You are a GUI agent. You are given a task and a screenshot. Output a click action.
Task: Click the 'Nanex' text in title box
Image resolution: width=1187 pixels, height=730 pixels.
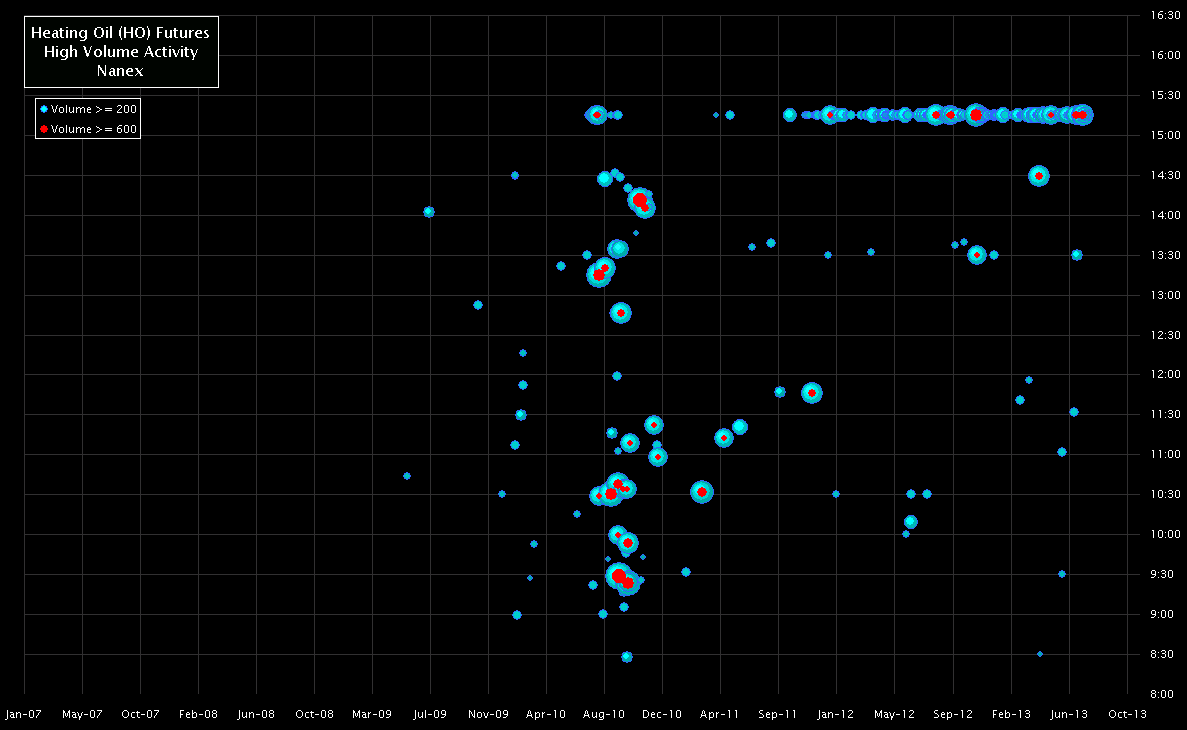click(x=120, y=70)
